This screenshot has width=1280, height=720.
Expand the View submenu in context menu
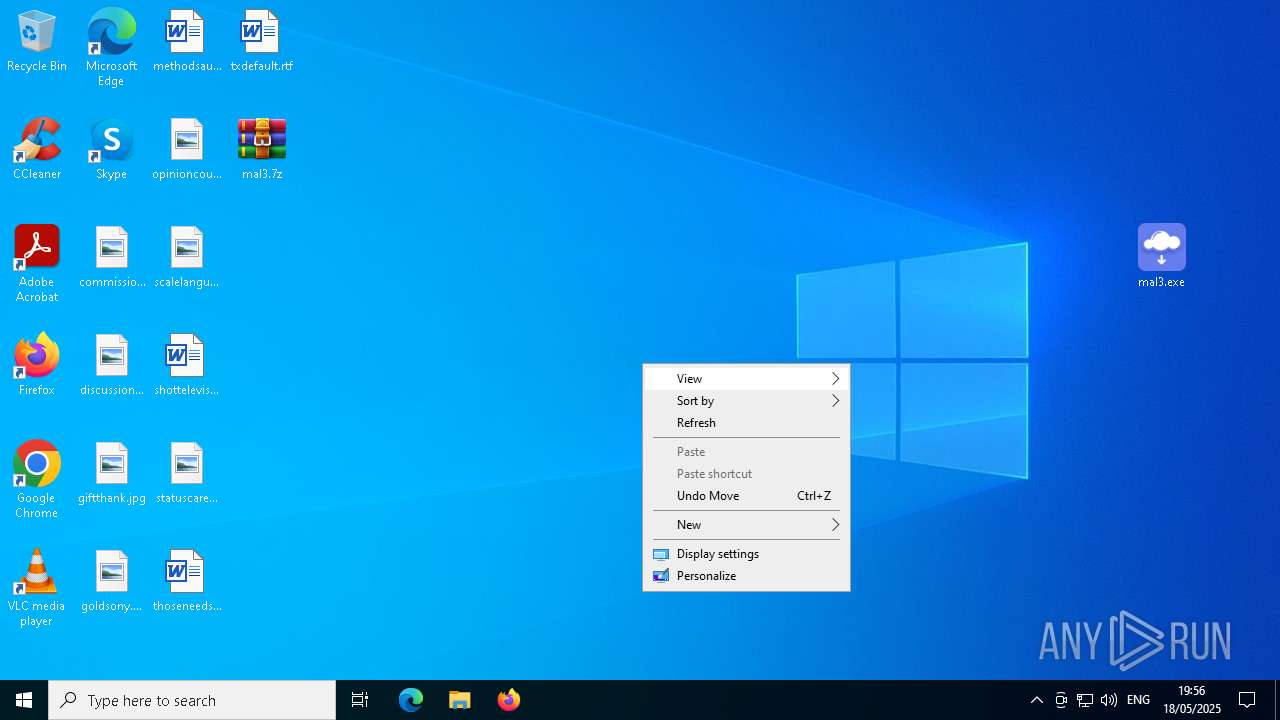click(x=746, y=379)
